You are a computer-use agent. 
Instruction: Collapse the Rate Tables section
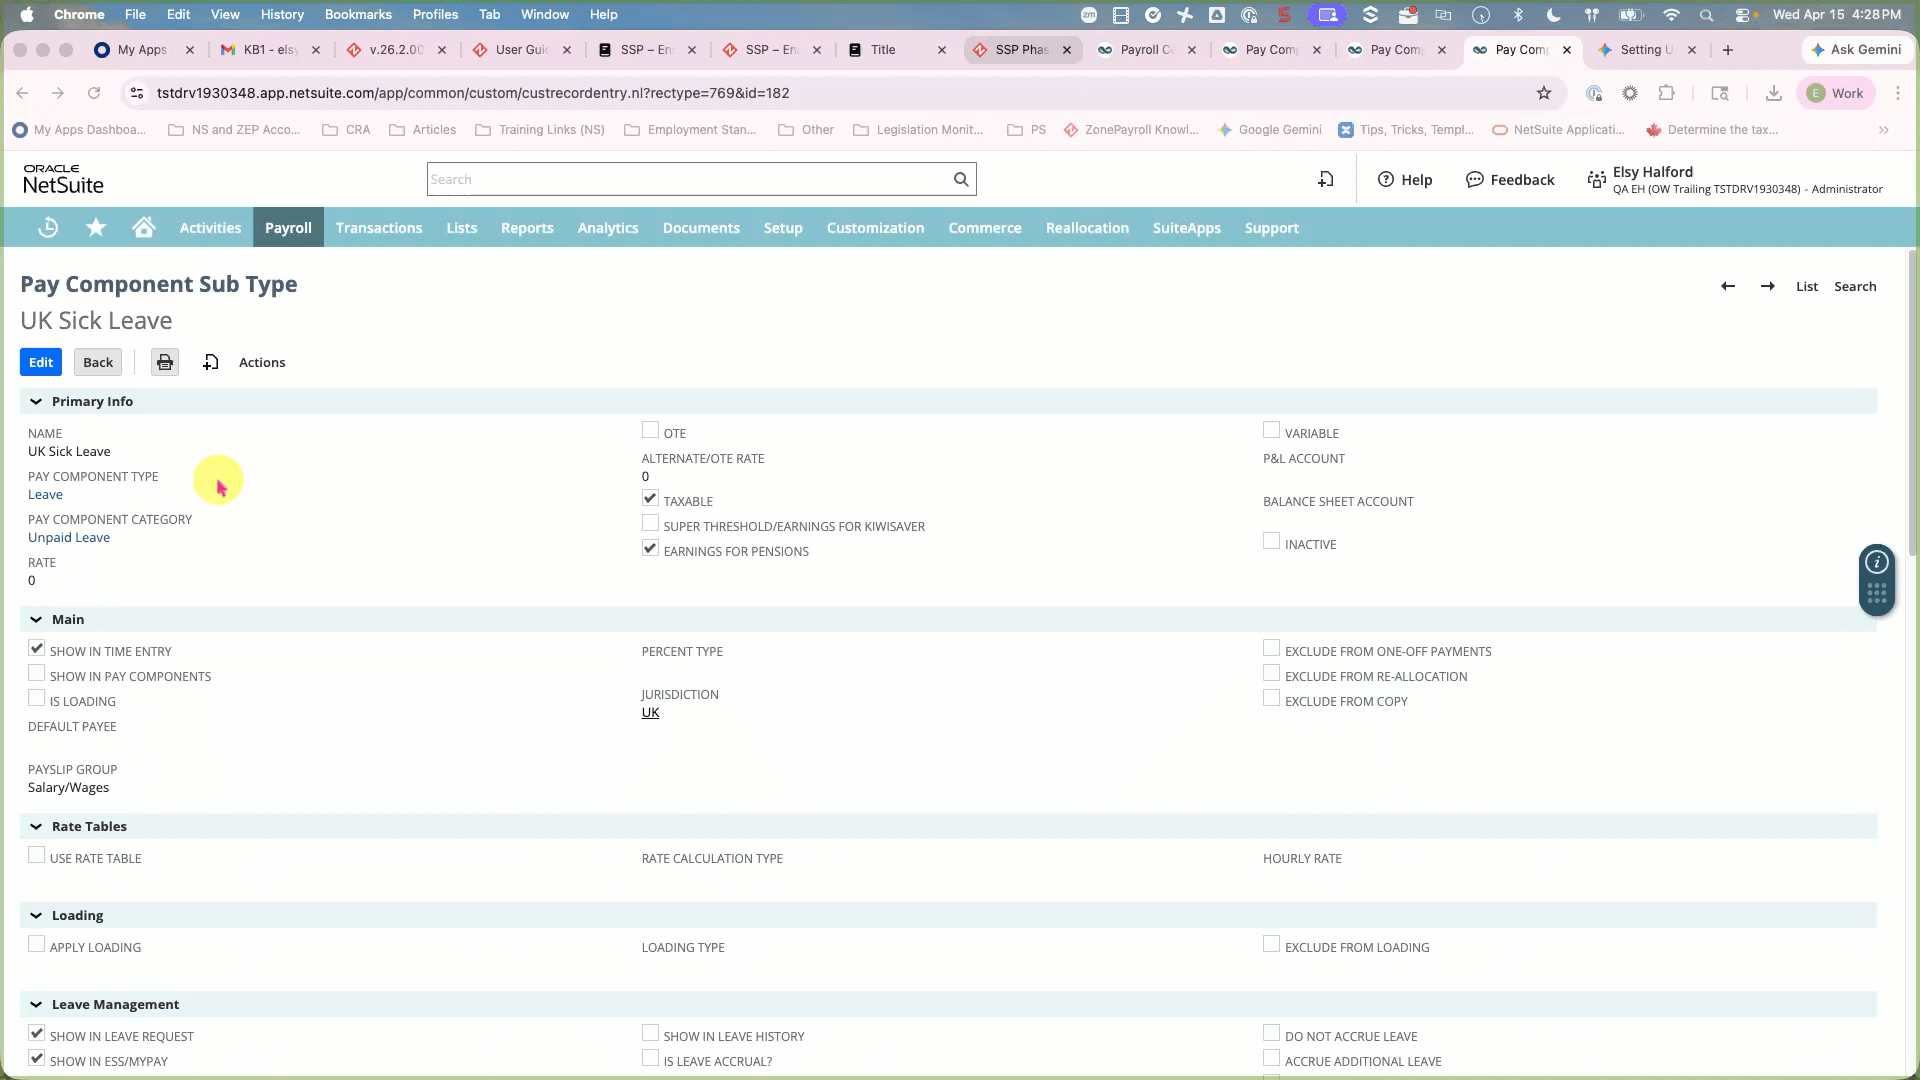click(x=36, y=826)
